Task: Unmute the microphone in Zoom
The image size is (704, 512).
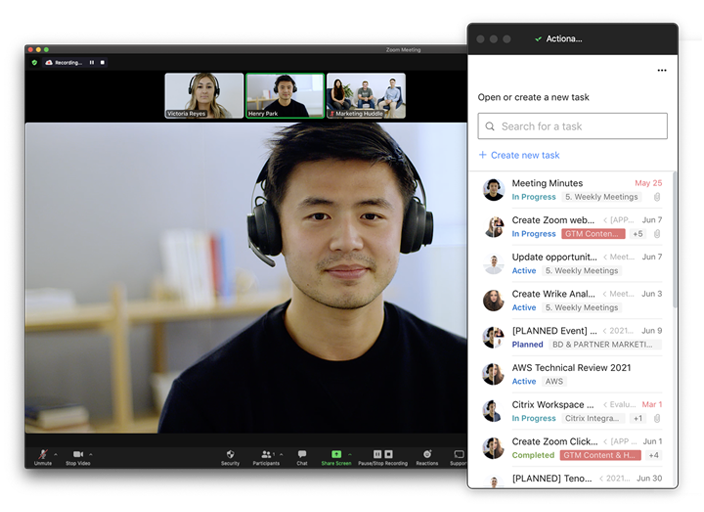Action: (43, 455)
